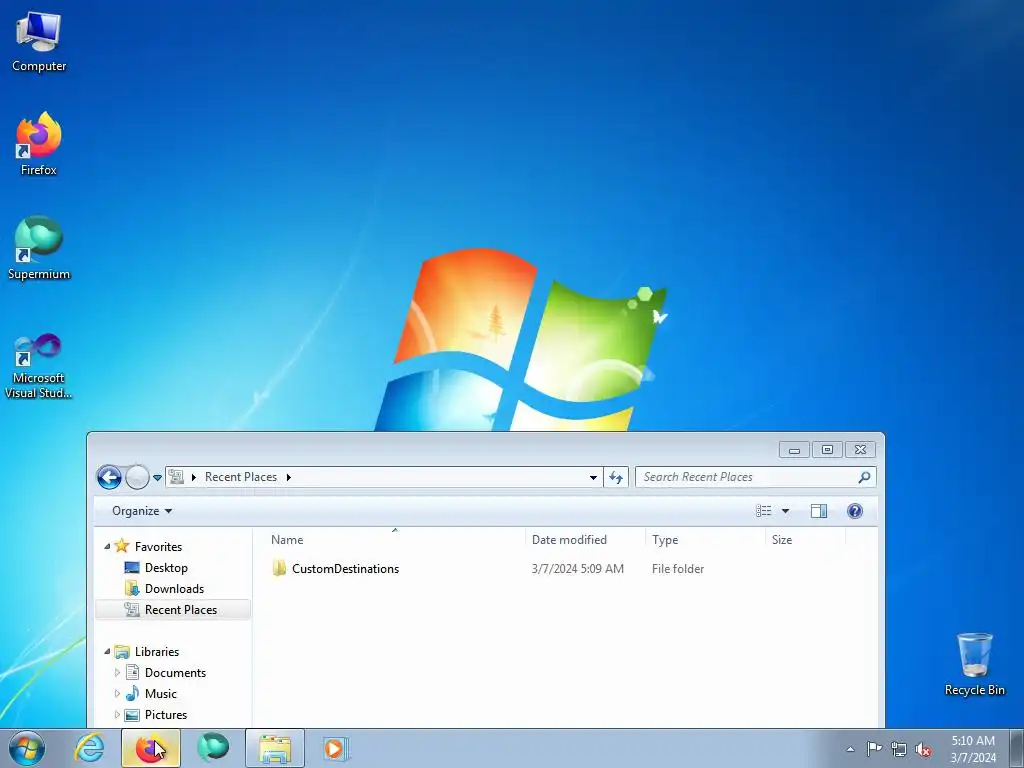Open Explorer Help button
This screenshot has height=768, width=1024.
(x=854, y=511)
